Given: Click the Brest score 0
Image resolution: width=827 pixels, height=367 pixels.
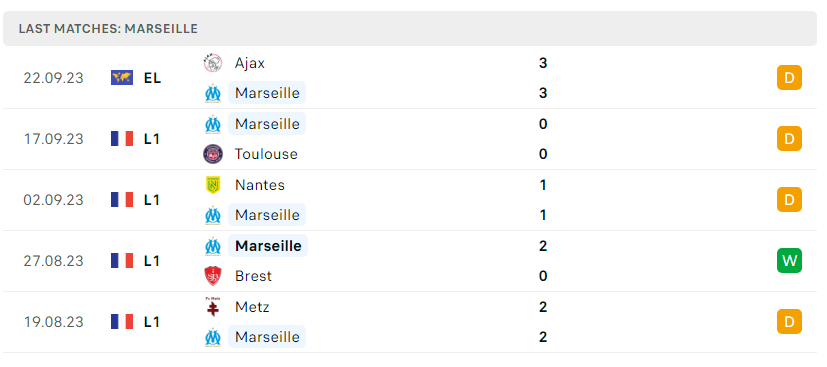Looking at the screenshot, I should click(543, 276).
